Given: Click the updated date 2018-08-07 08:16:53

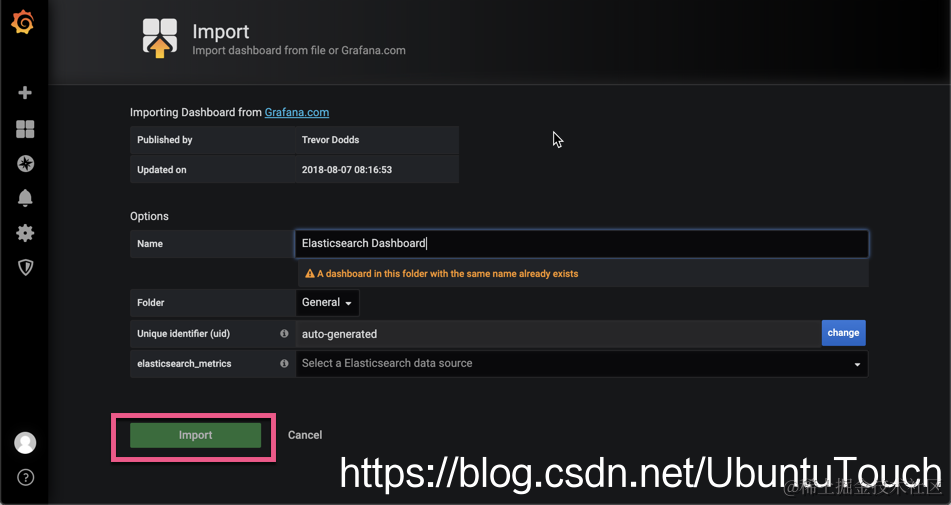Looking at the screenshot, I should pos(347,170).
